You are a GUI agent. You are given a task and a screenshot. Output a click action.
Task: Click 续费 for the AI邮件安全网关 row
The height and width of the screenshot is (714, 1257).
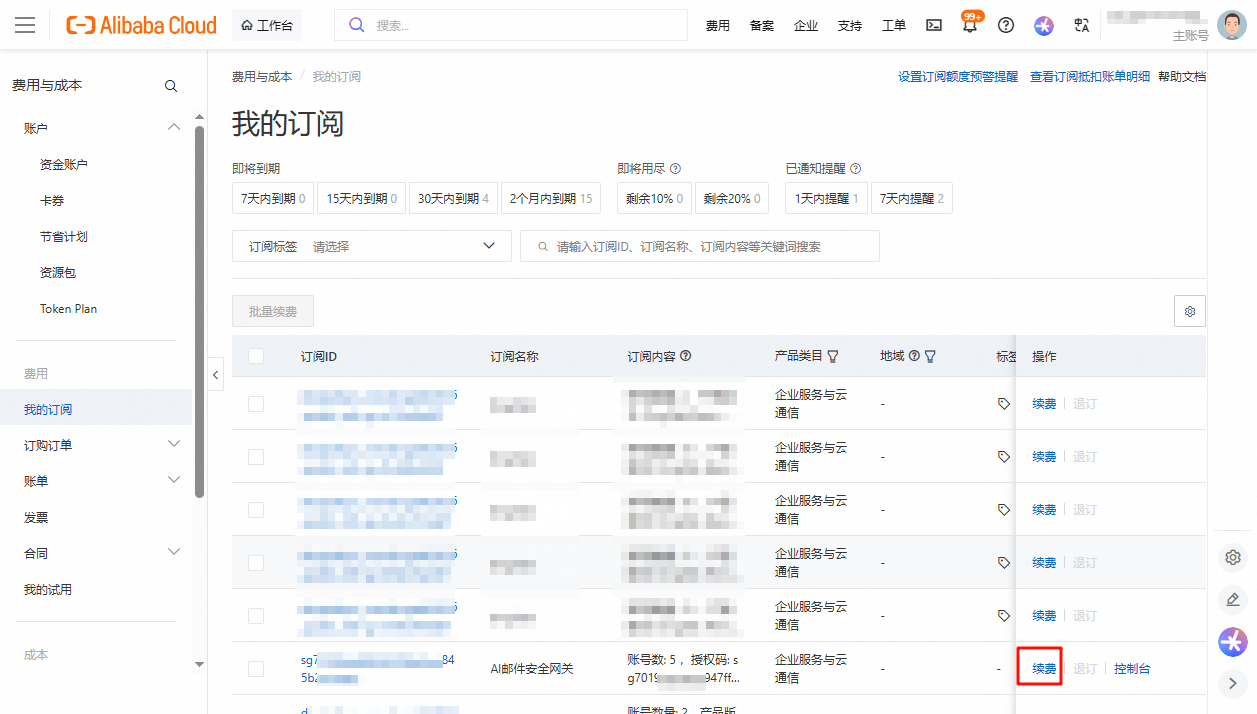pyautogui.click(x=1044, y=669)
